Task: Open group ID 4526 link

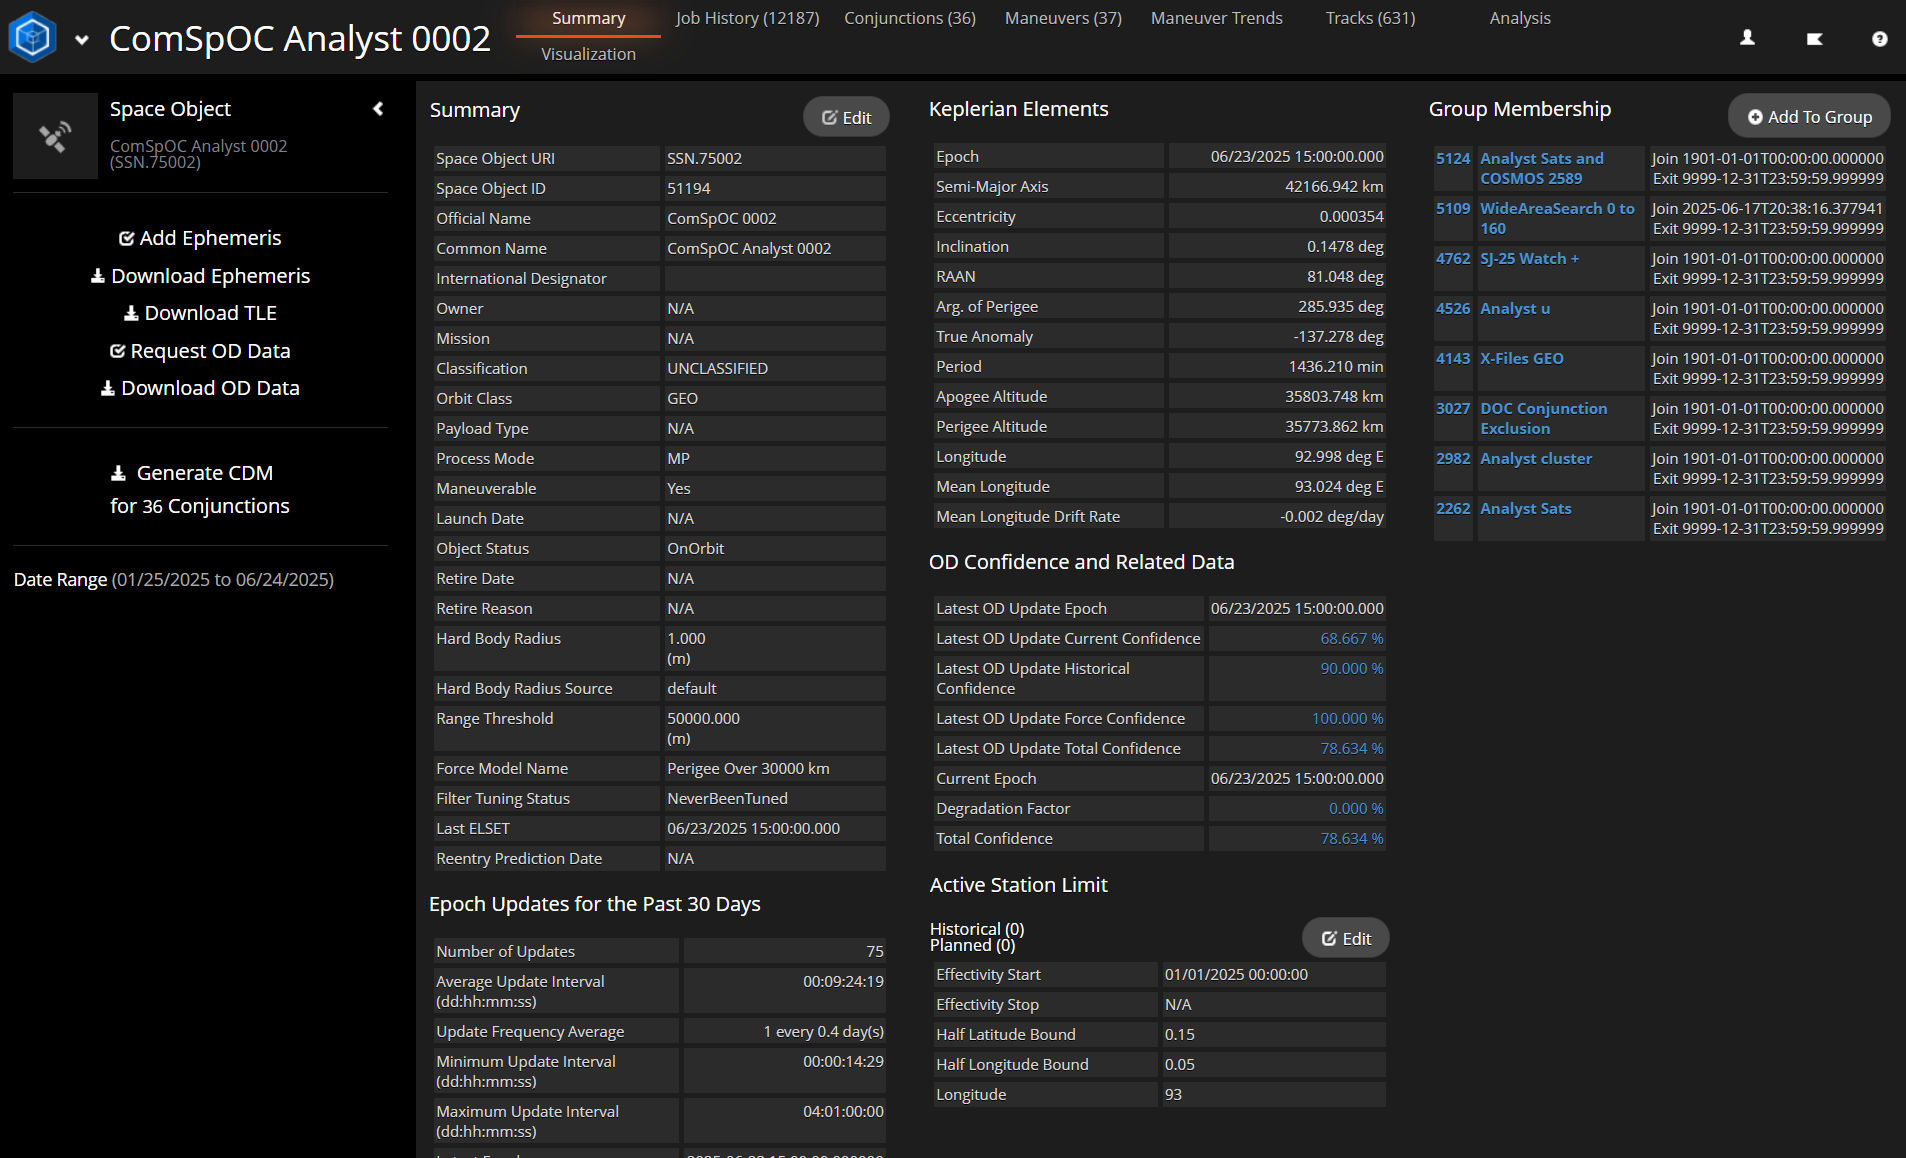Action: click(x=1453, y=308)
